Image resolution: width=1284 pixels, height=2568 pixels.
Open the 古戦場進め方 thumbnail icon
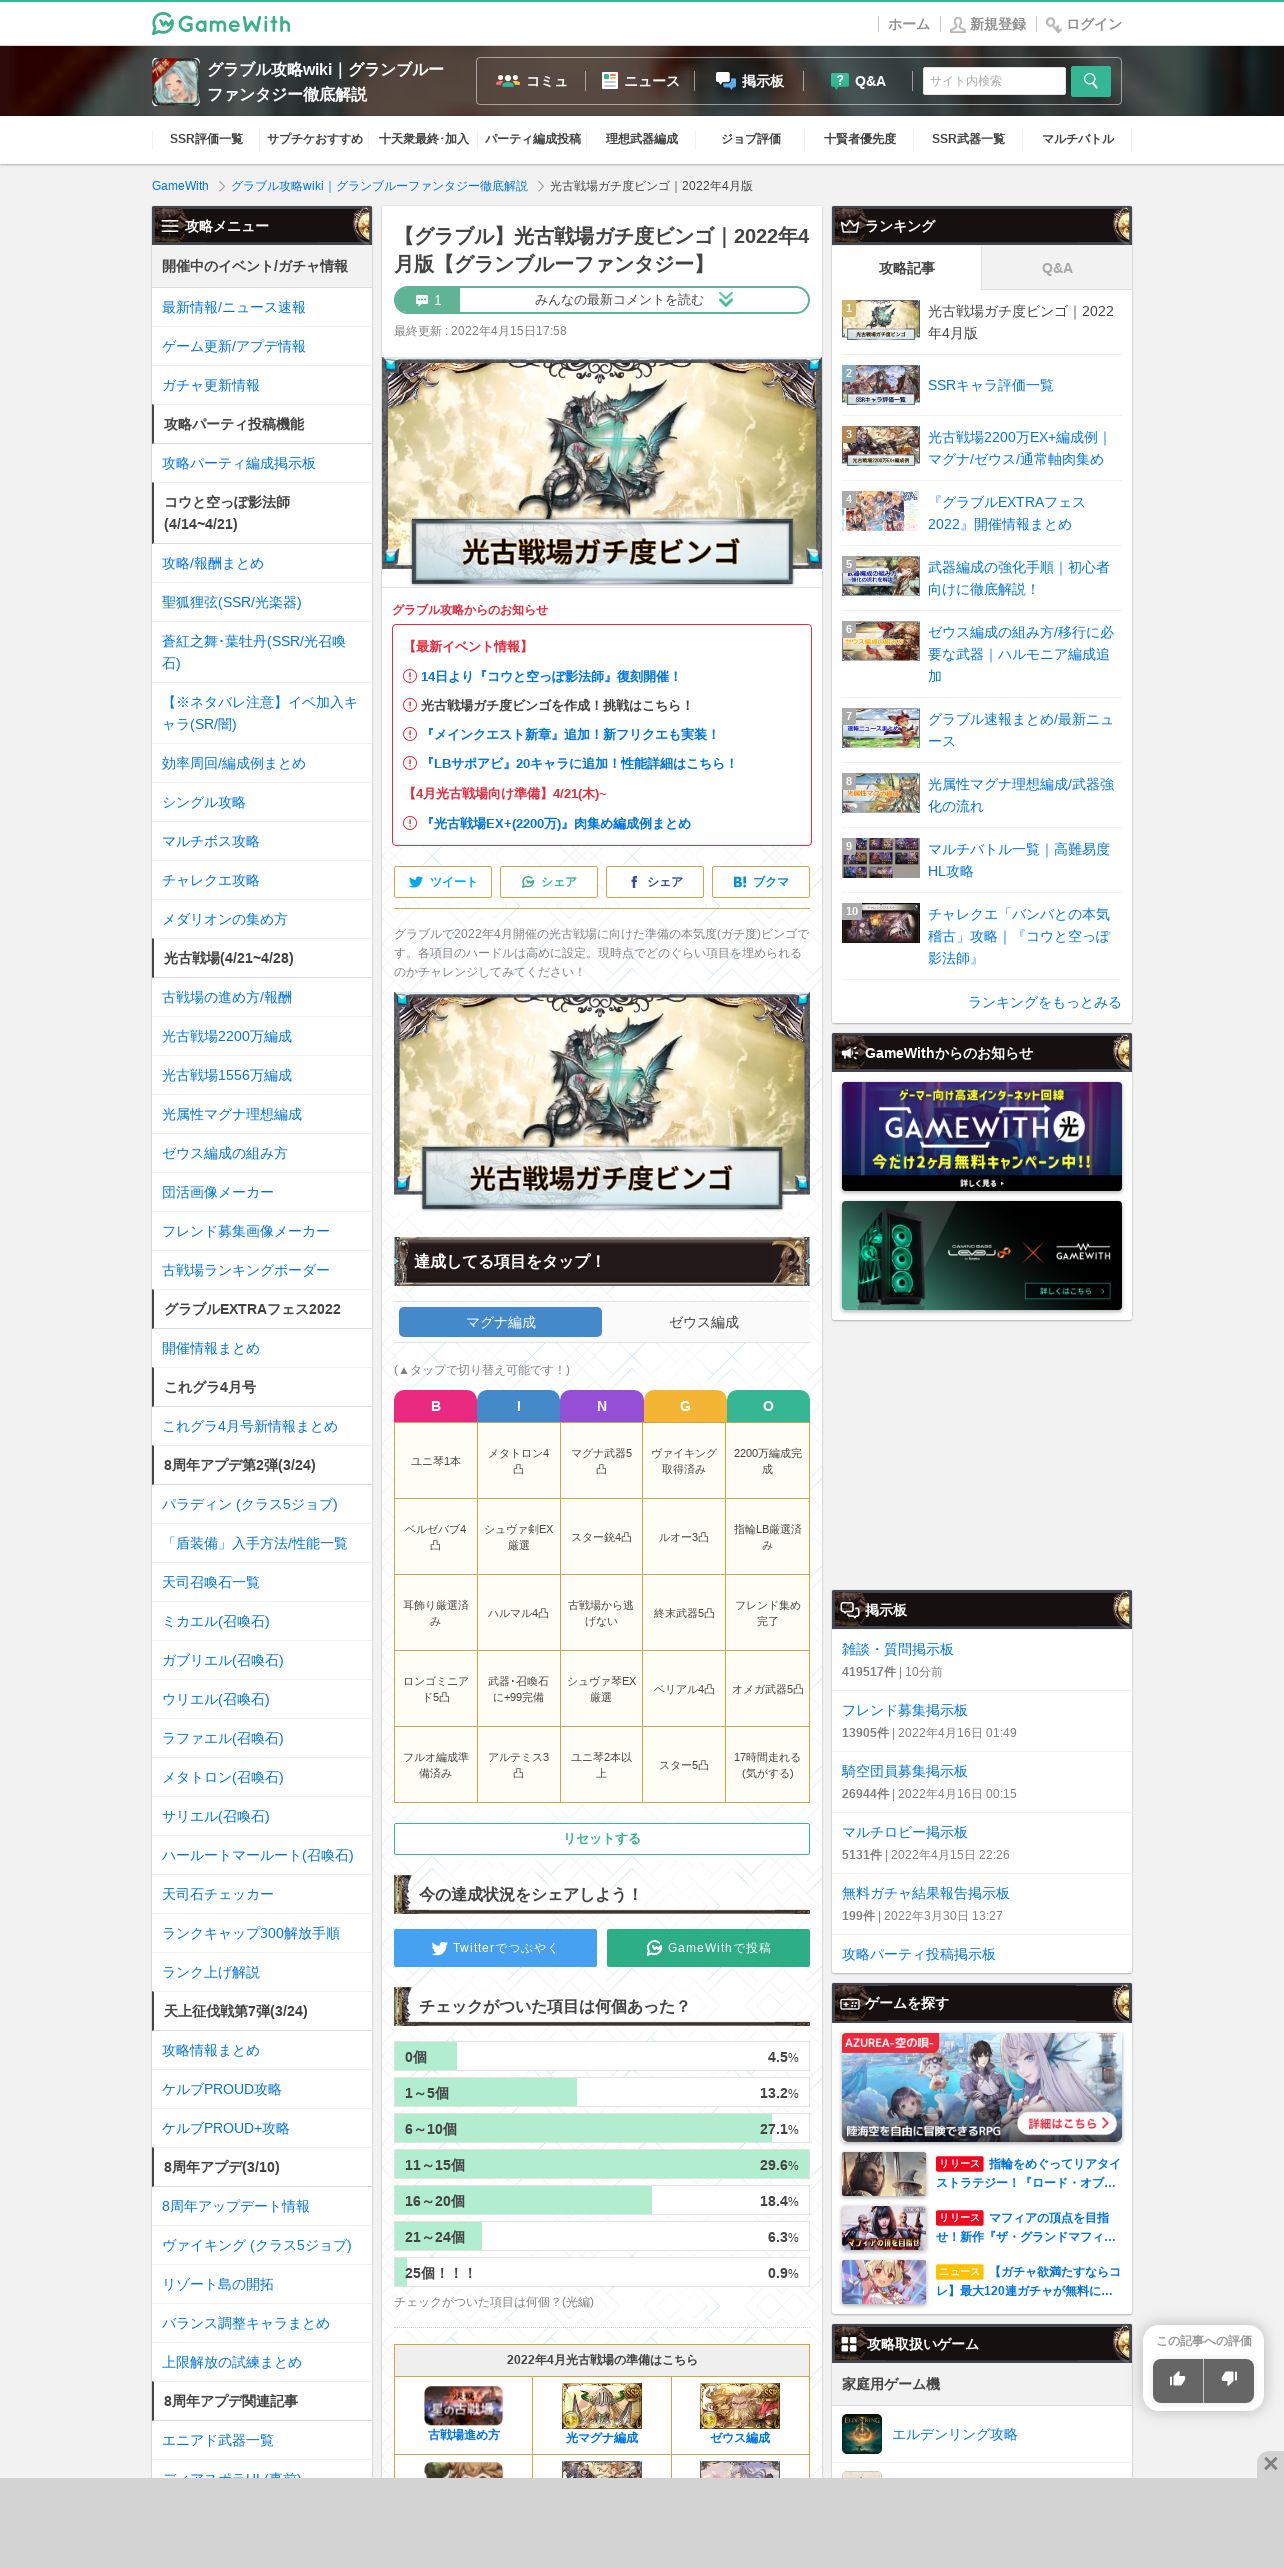coord(463,2405)
